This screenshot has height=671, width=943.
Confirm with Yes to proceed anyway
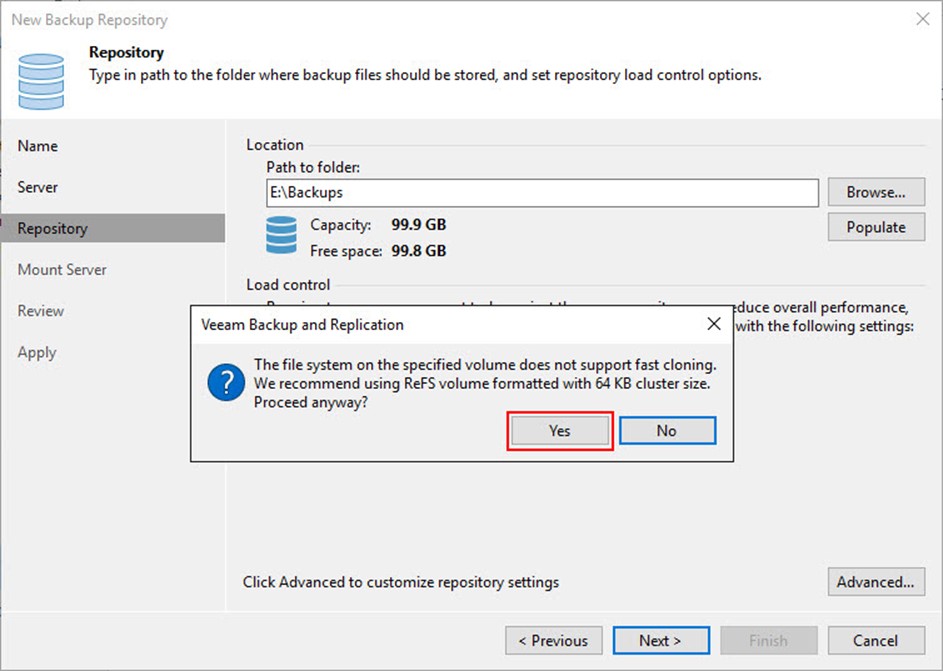click(x=559, y=430)
